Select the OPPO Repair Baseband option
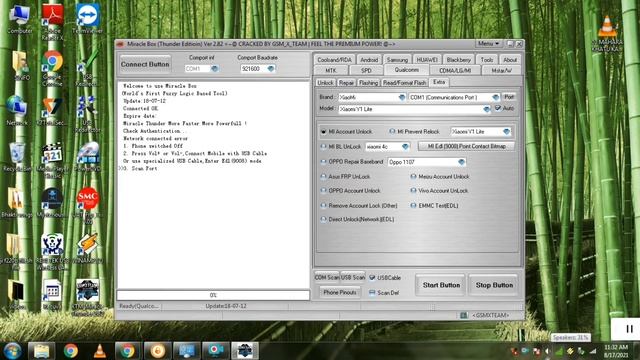 click(x=324, y=162)
